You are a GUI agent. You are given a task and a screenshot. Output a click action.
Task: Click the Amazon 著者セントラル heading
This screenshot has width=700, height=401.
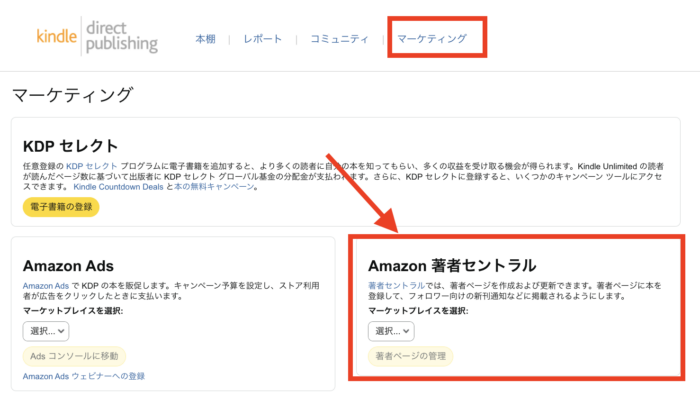[452, 266]
